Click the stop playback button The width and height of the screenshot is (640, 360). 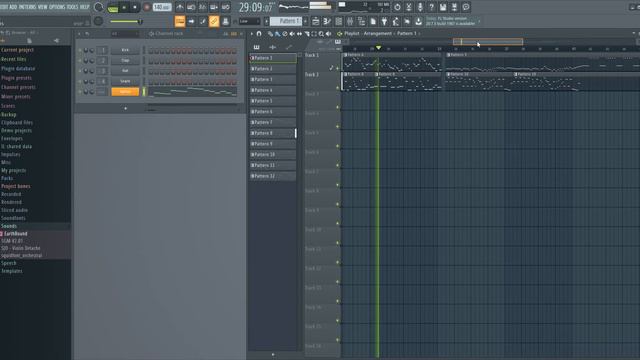135,7
